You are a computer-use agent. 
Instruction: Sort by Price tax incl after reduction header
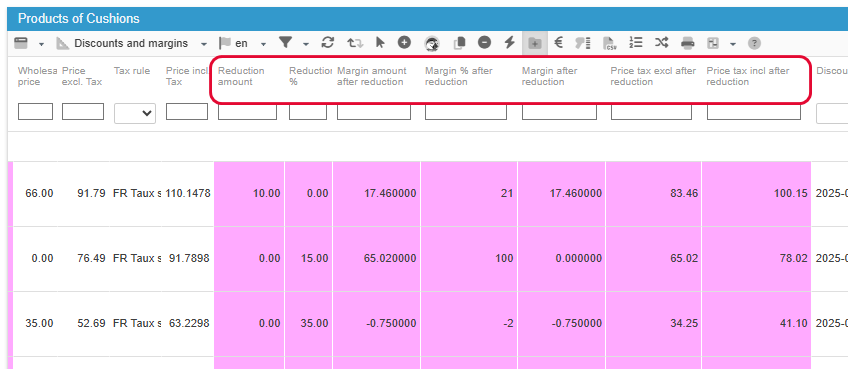pyautogui.click(x=748, y=76)
